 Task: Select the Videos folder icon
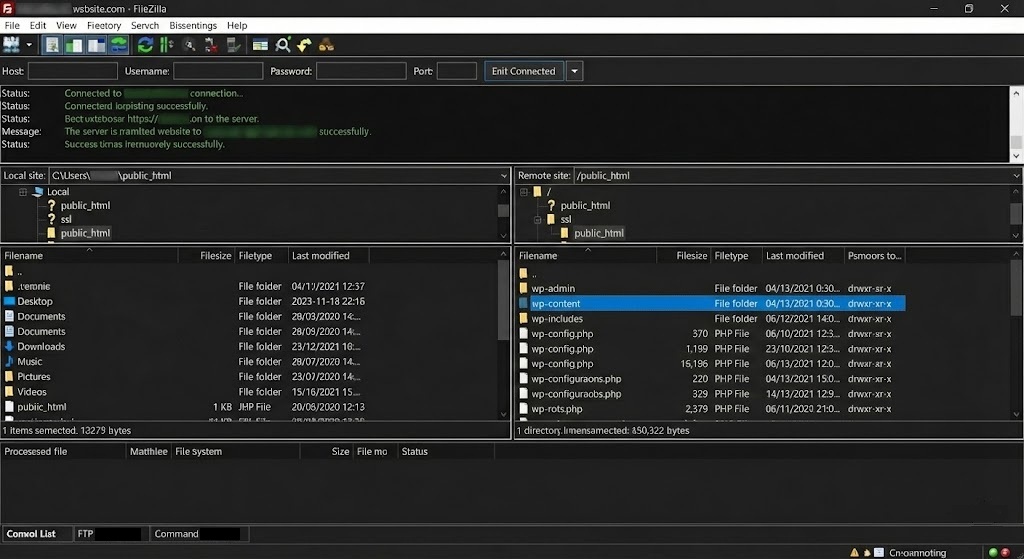click(x=9, y=392)
